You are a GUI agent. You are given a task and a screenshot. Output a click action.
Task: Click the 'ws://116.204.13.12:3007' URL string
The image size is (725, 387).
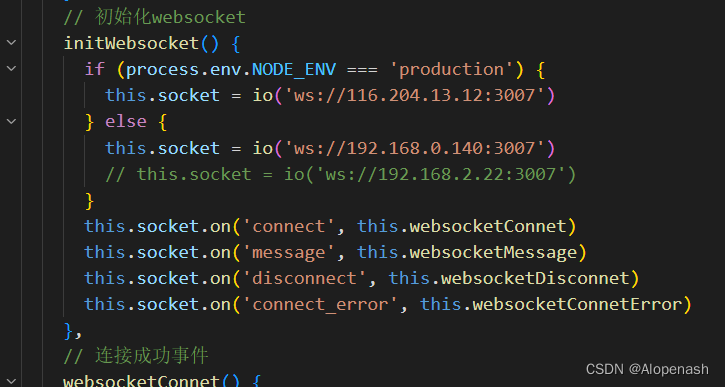[x=415, y=96]
